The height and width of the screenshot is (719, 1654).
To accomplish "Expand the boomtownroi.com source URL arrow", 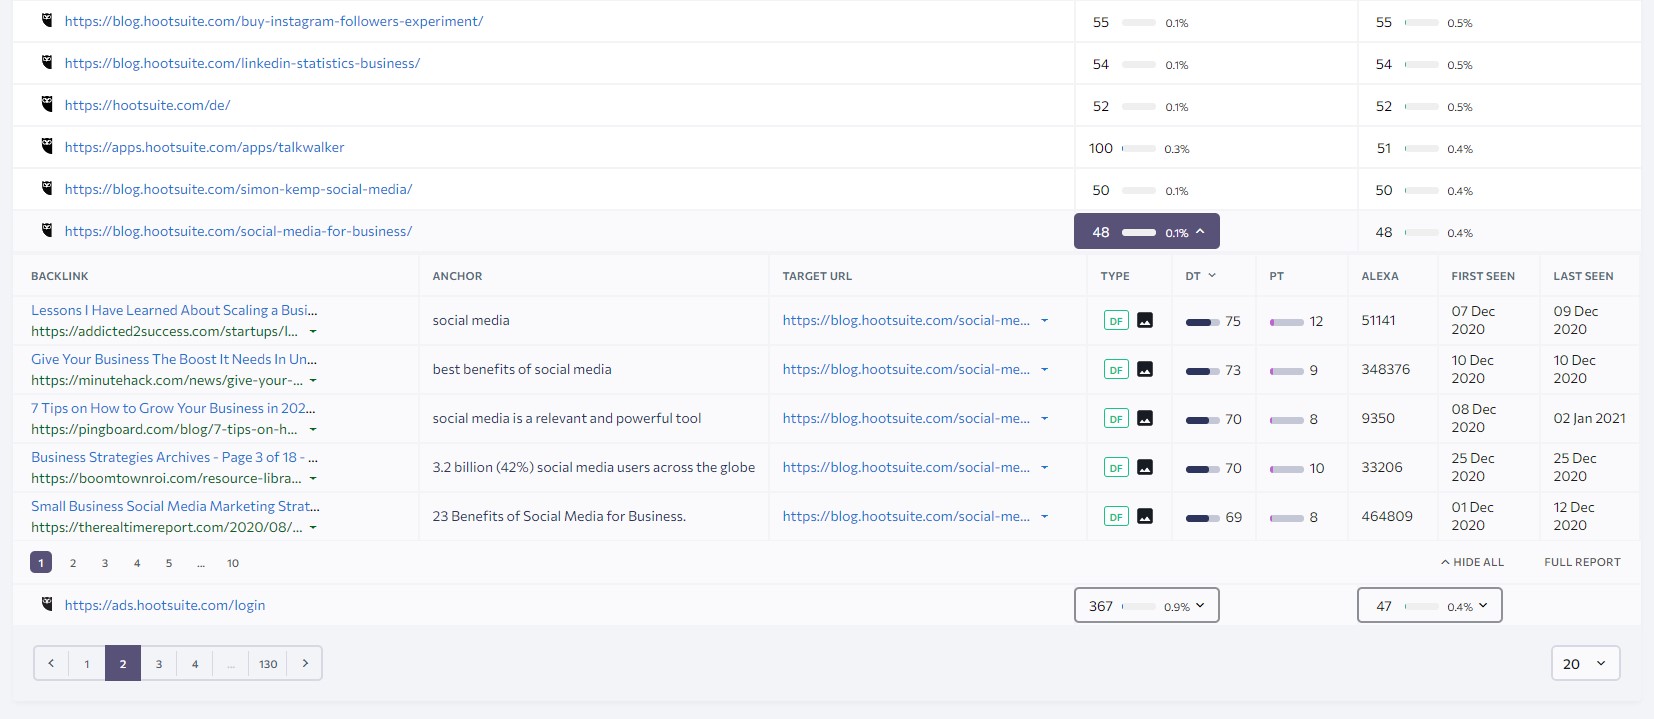I will tap(313, 478).
